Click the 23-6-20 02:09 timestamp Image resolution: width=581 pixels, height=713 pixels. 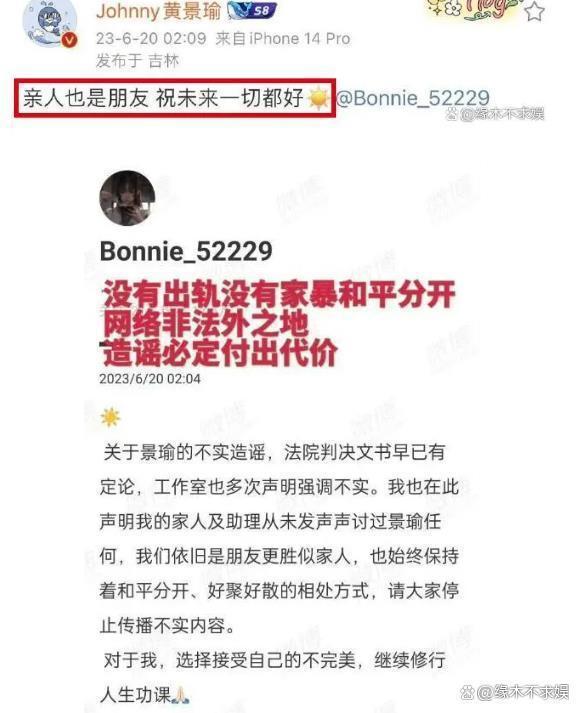151,39
